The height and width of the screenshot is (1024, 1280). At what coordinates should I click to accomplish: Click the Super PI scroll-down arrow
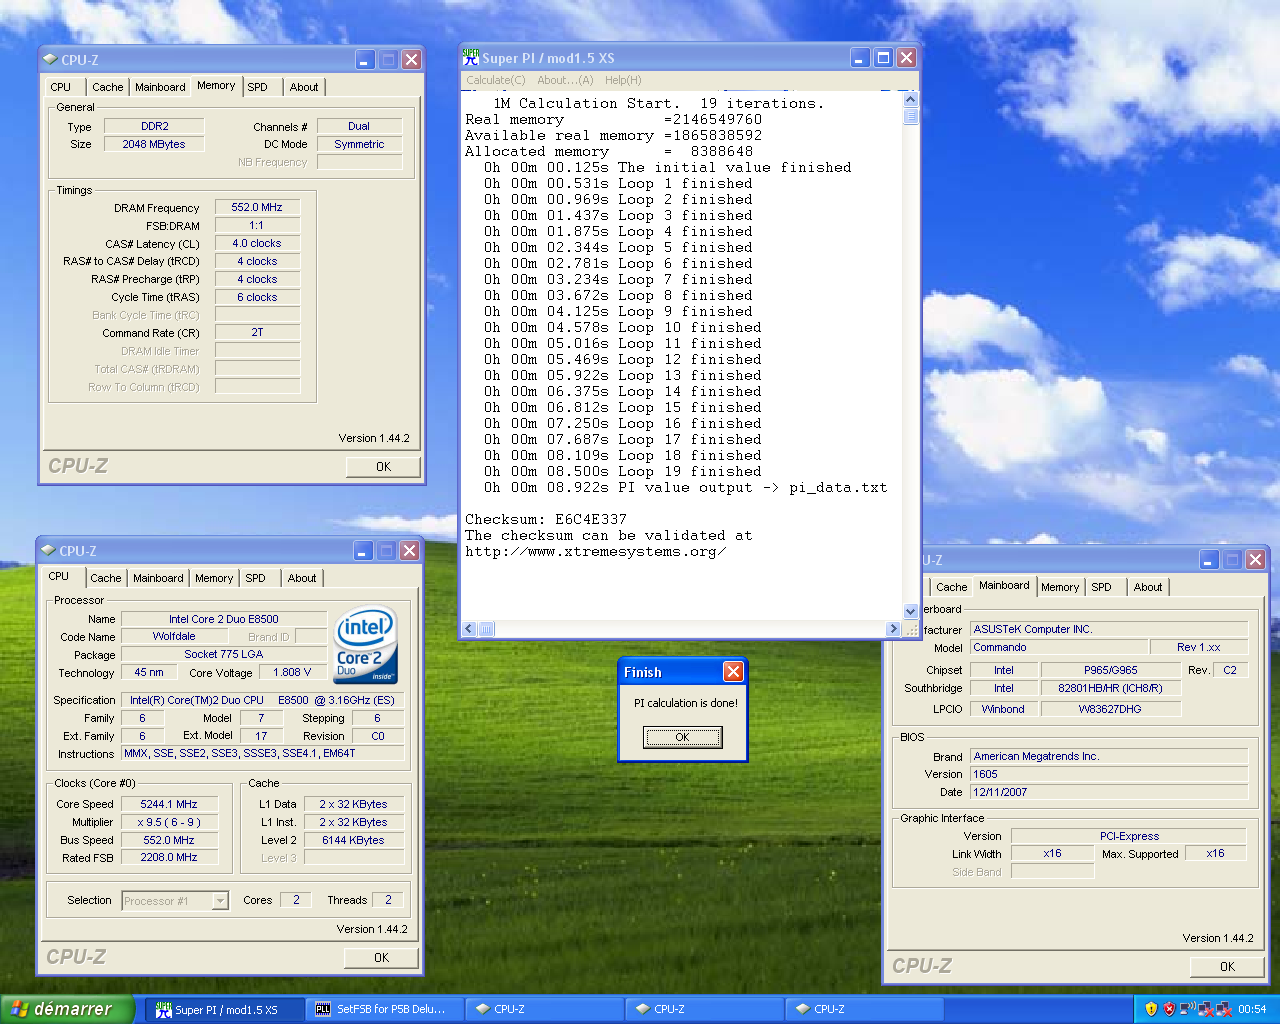click(910, 611)
